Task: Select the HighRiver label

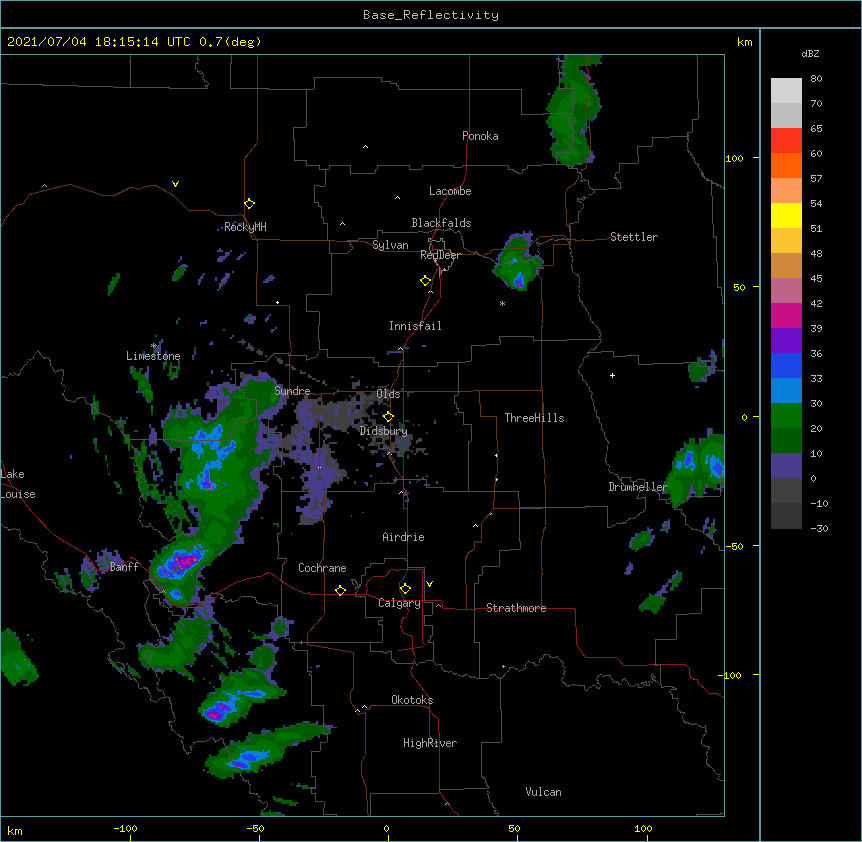Action: 430,743
